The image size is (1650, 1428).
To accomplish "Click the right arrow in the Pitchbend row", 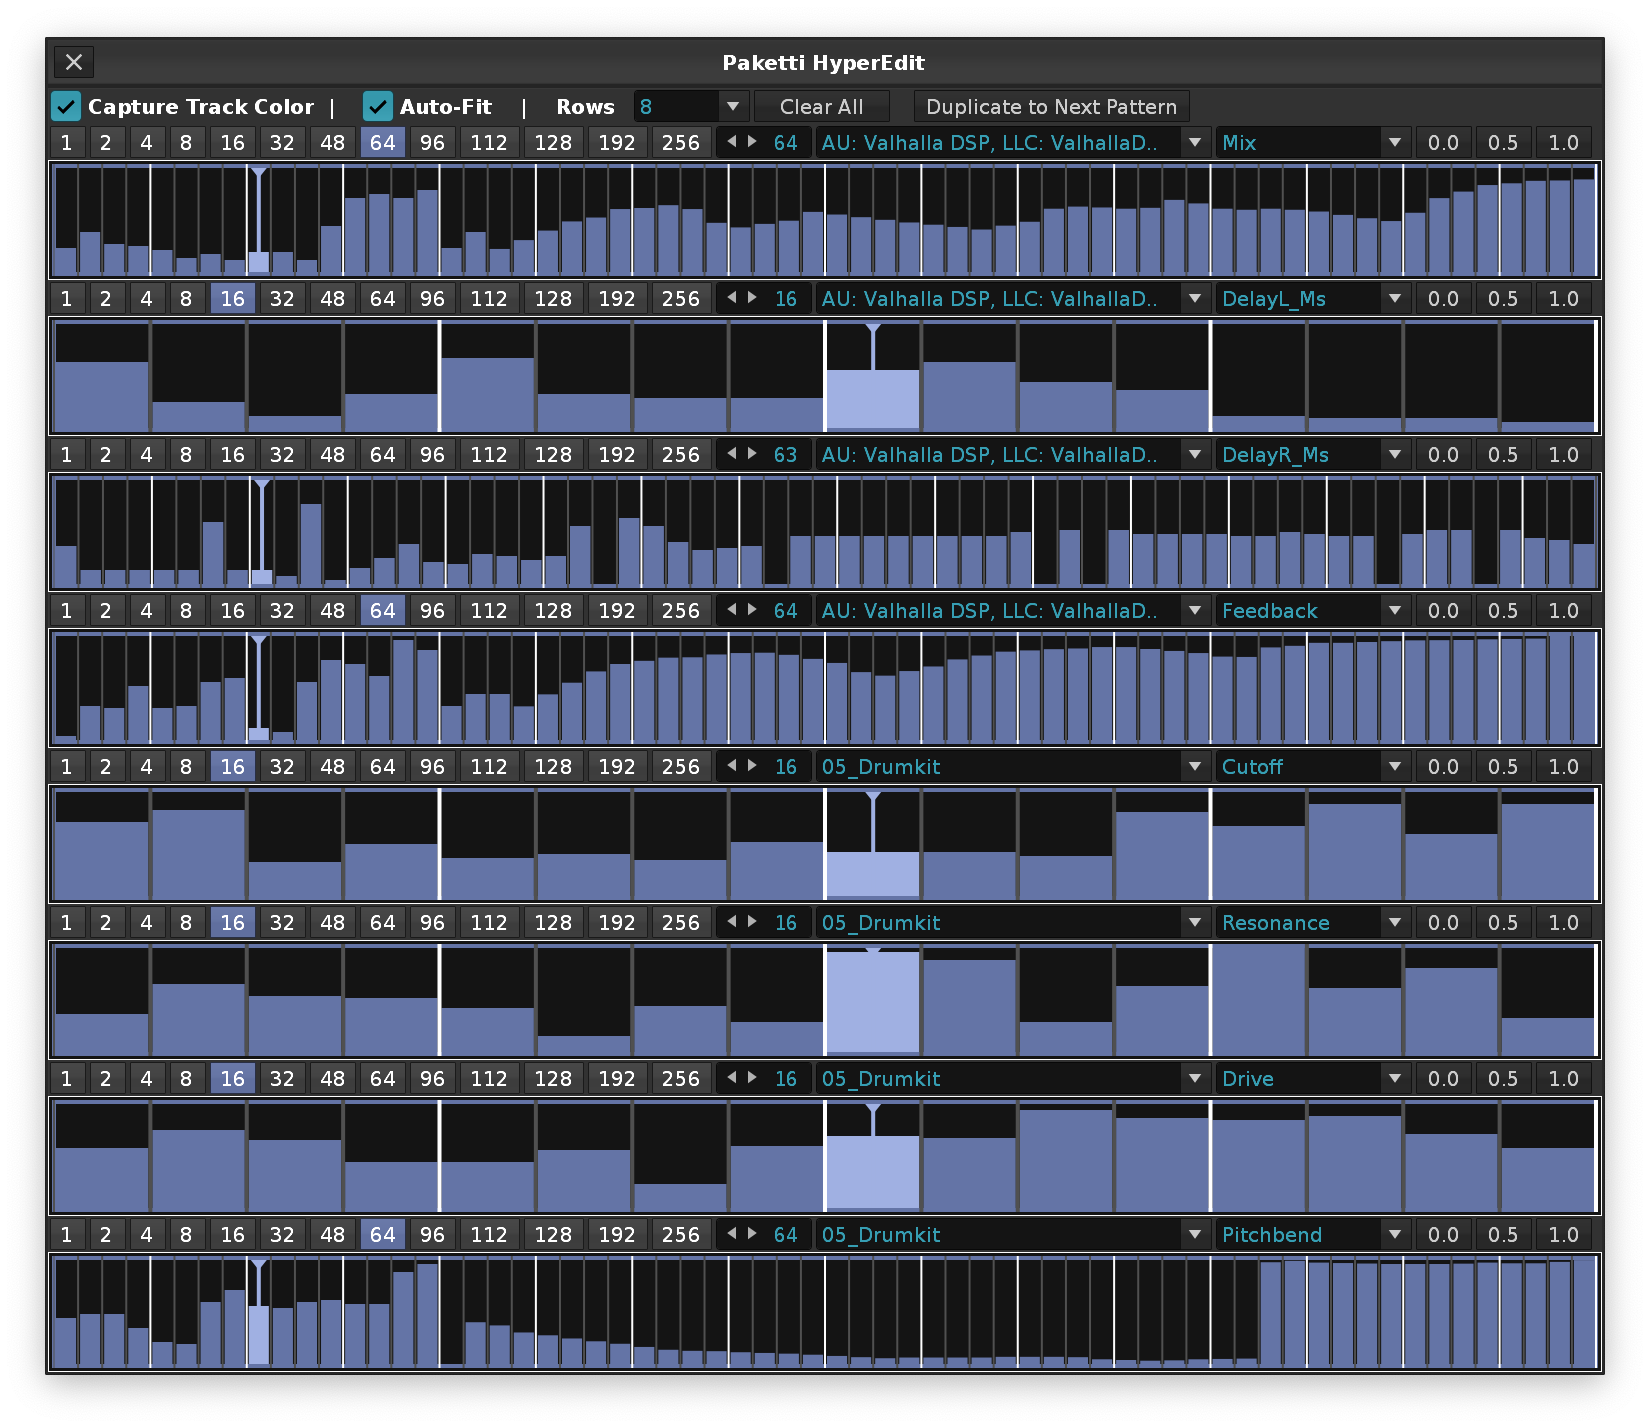I will click(752, 1234).
